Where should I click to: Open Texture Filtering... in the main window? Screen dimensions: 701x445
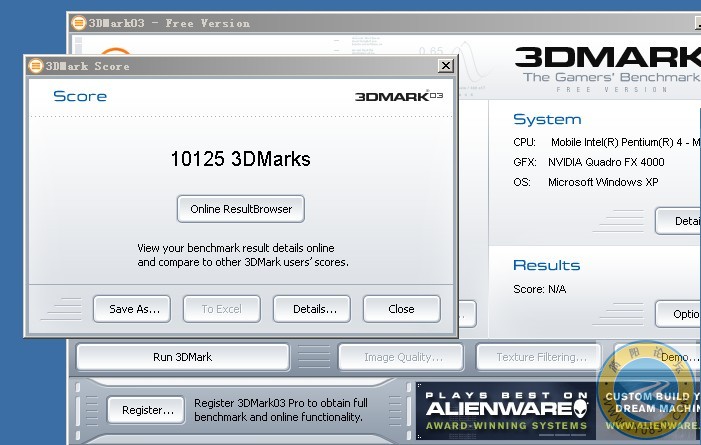[539, 357]
